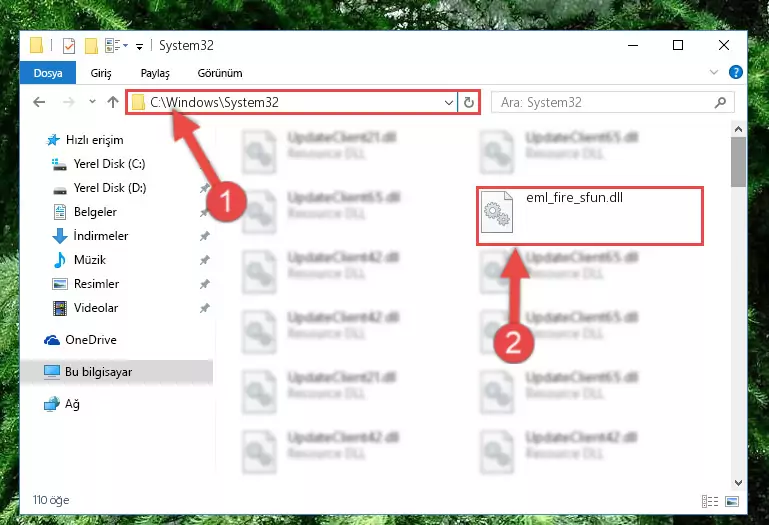Open the Görünüm ribbon tab
769x525 pixels.
220,73
